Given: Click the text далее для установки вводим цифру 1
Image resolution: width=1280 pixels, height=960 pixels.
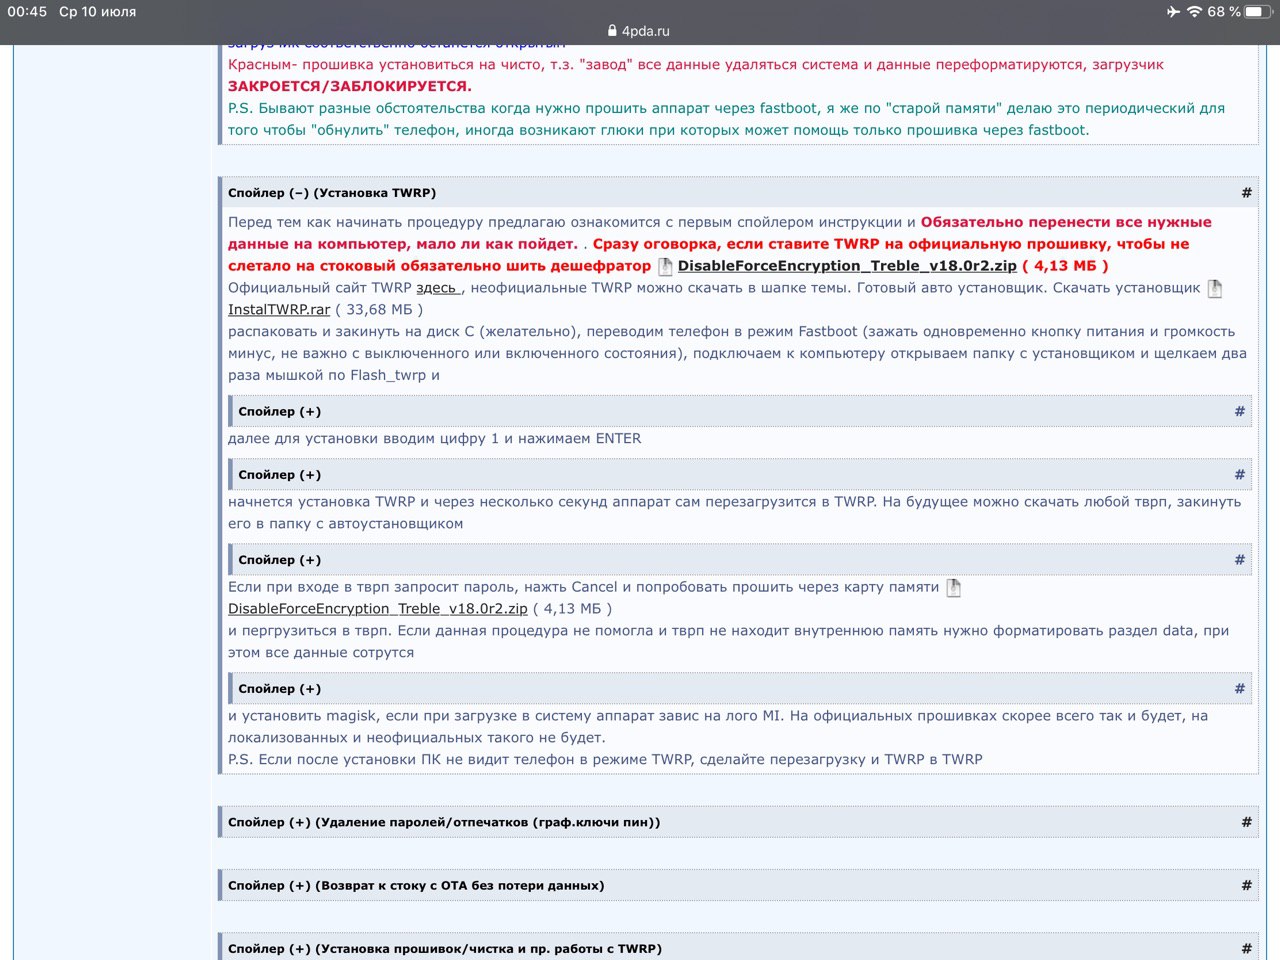Looking at the screenshot, I should 363,438.
